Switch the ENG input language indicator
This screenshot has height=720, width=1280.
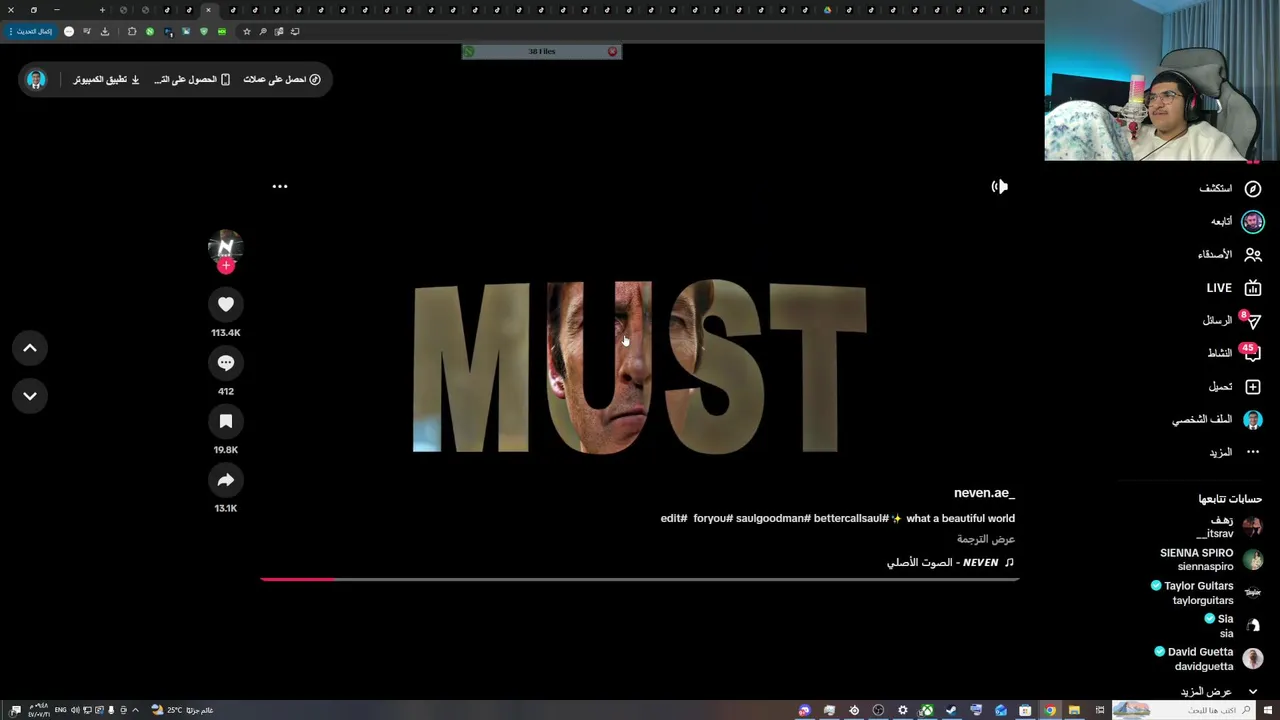(61, 710)
